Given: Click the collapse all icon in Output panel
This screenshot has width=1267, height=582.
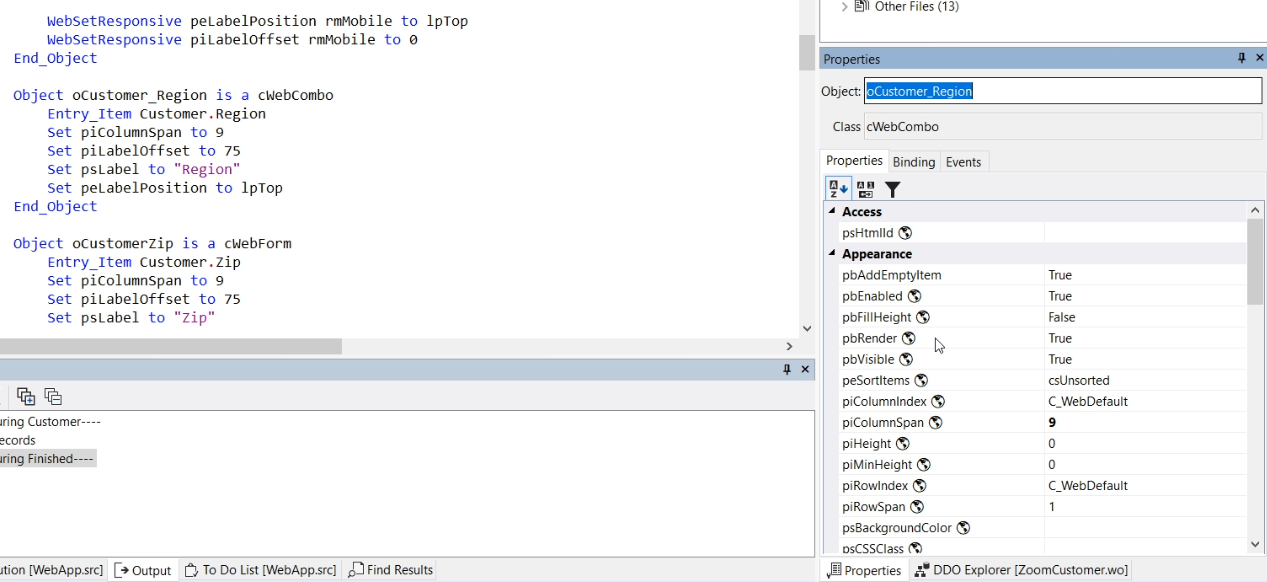Looking at the screenshot, I should coord(53,396).
